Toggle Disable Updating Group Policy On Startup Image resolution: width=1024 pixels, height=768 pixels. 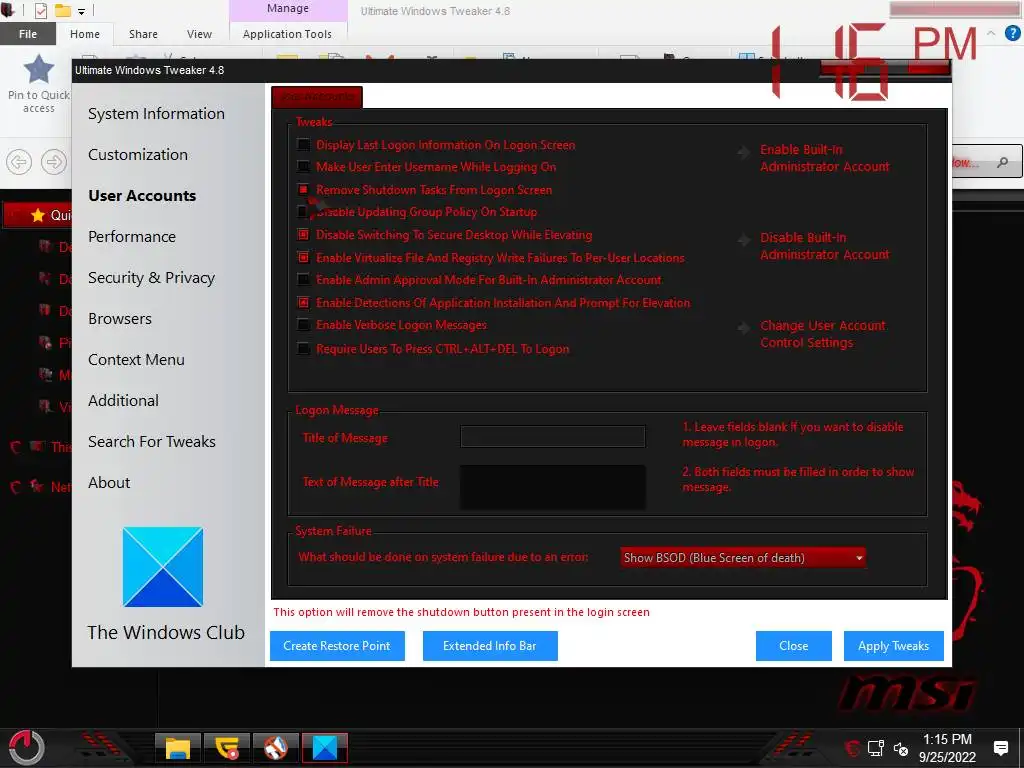(x=303, y=212)
